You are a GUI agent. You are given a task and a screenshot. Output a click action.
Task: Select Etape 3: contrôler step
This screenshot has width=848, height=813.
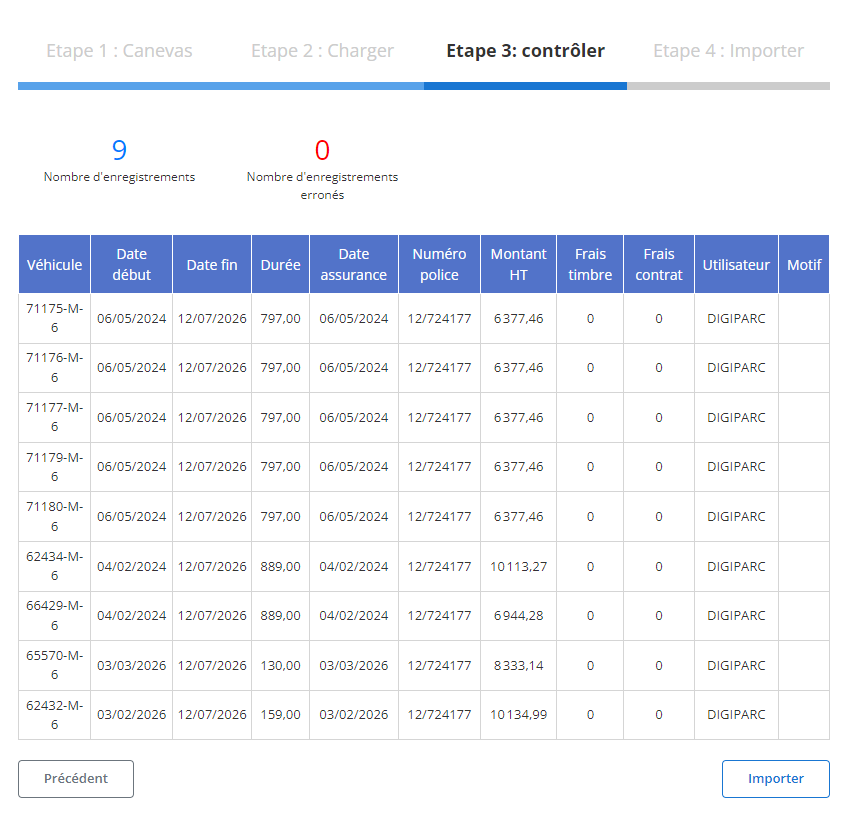pyautogui.click(x=525, y=51)
